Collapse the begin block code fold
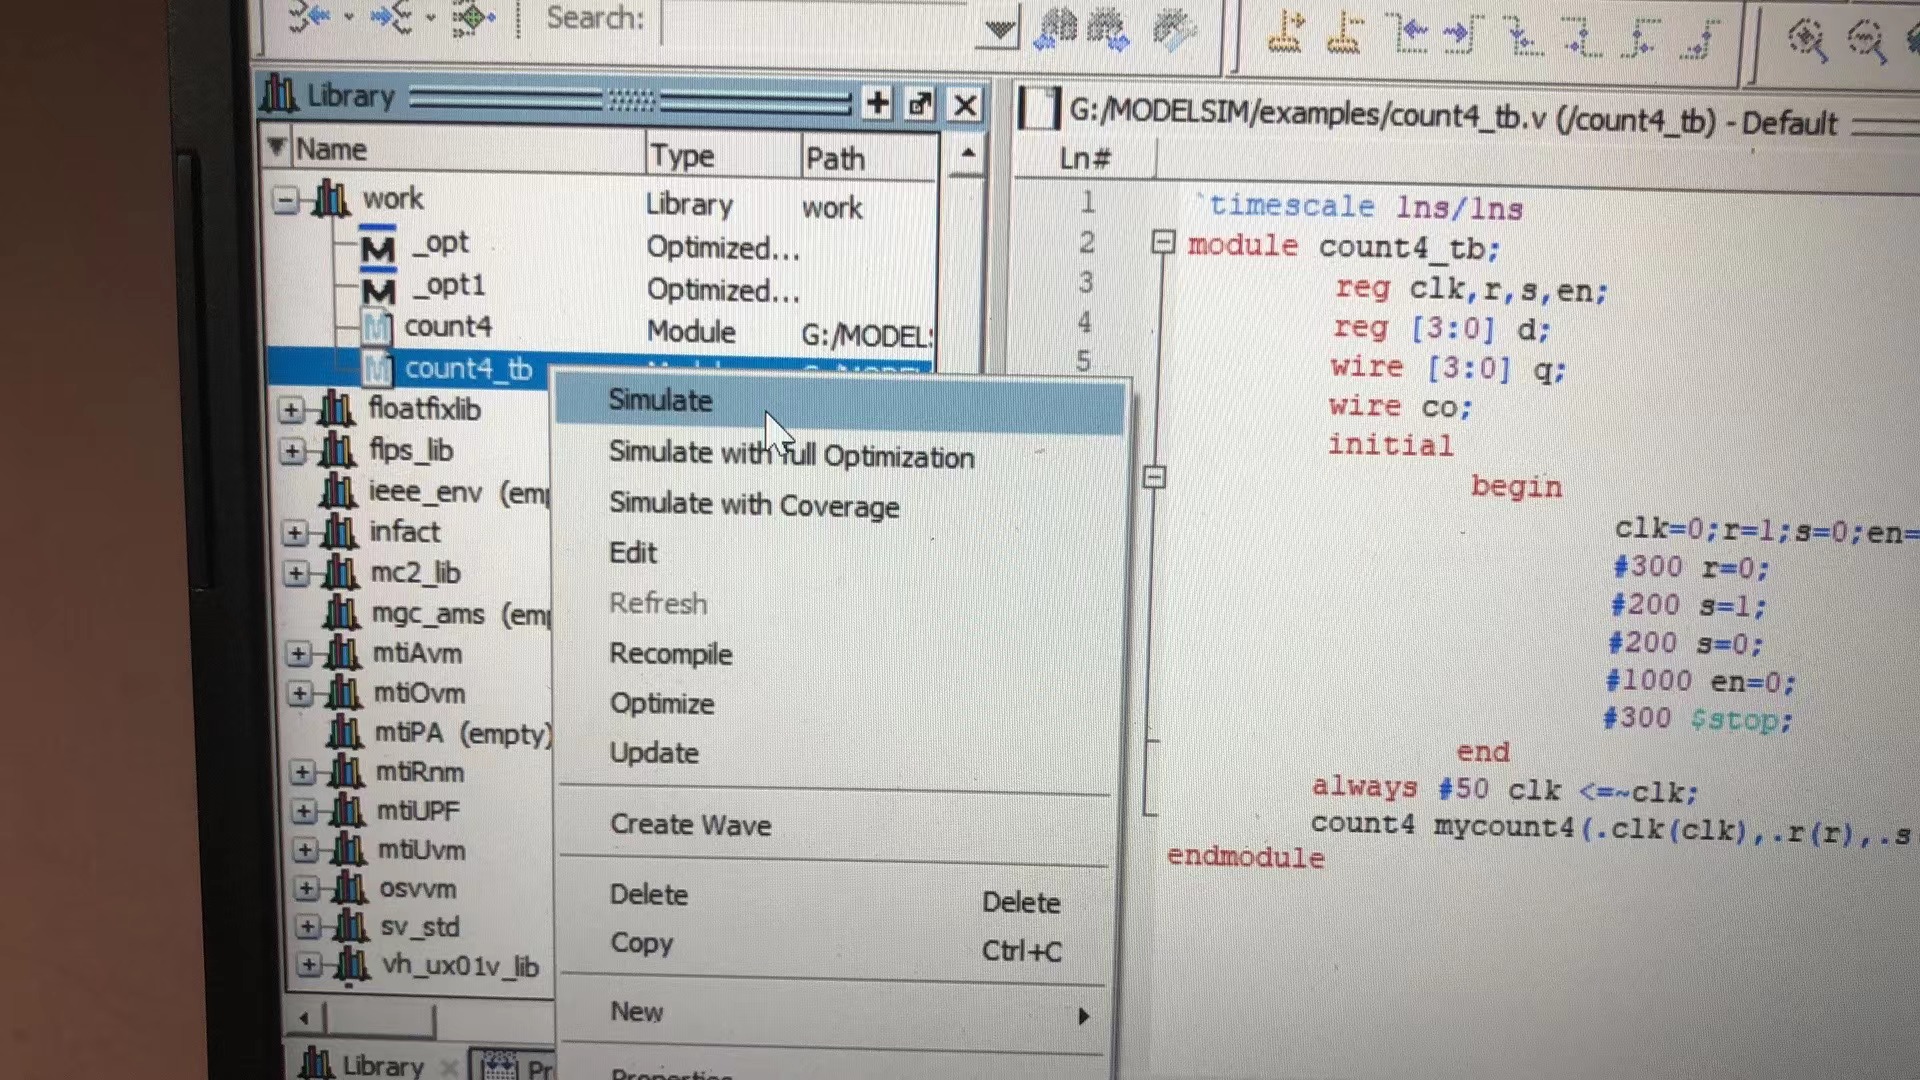 pos(1154,477)
